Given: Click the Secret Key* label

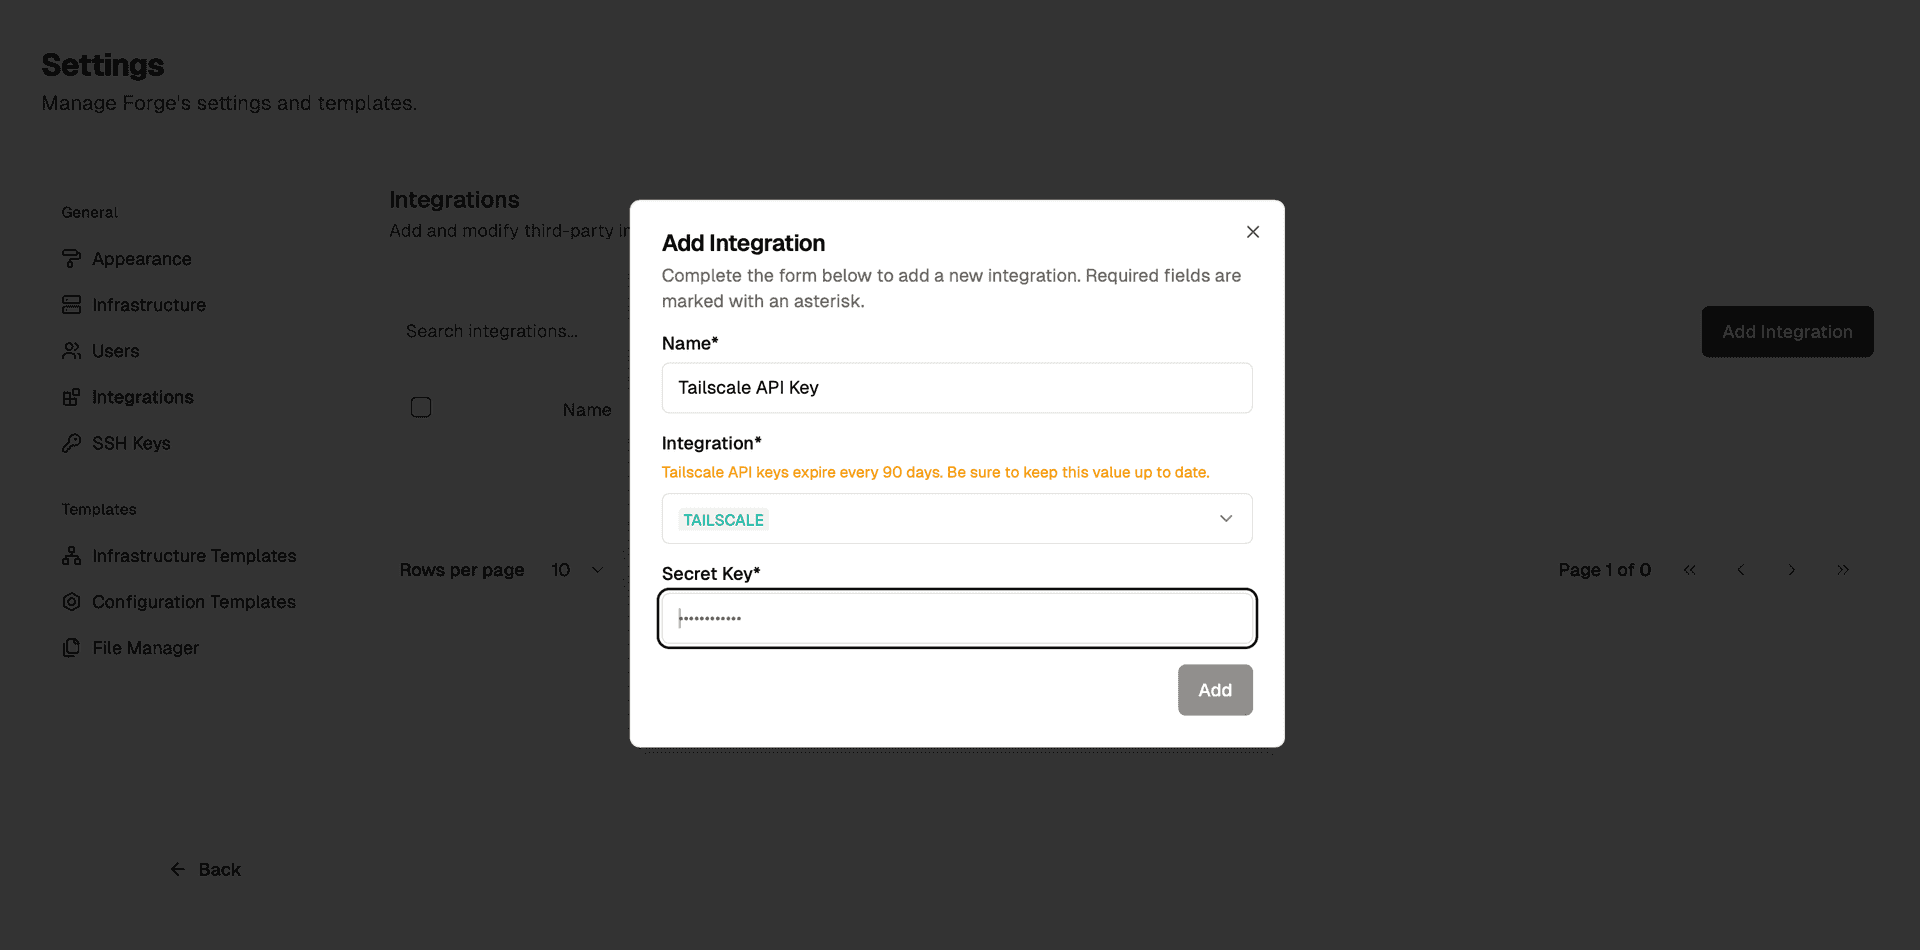Looking at the screenshot, I should [711, 574].
